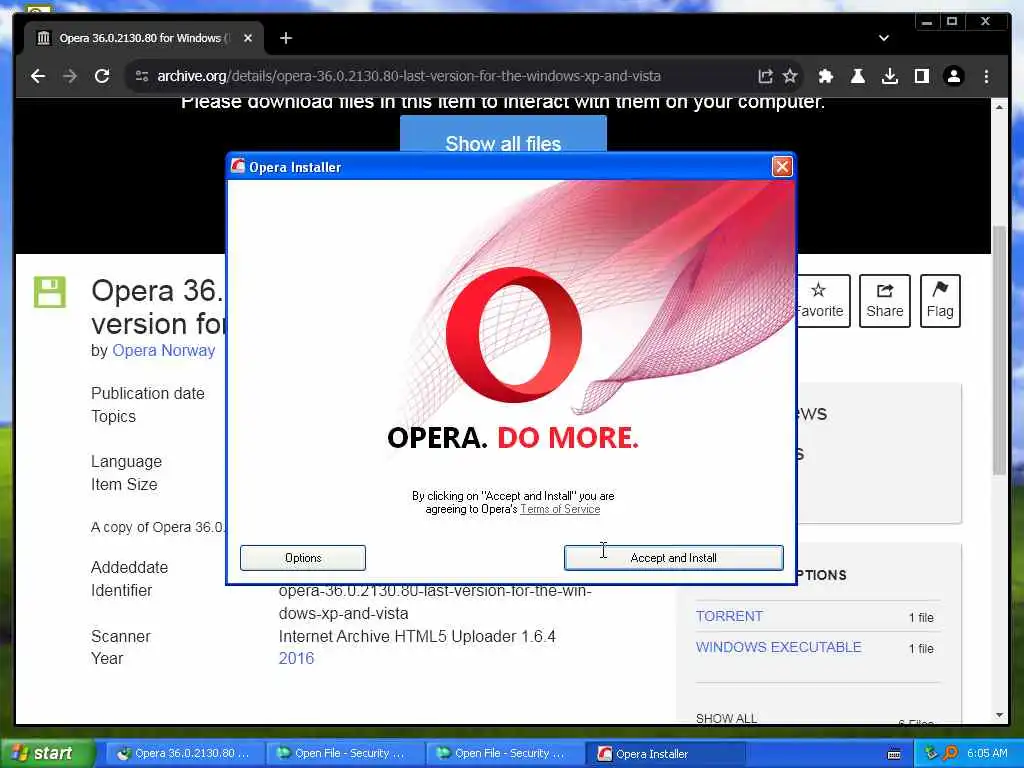The width and height of the screenshot is (1024, 768).
Task: Switch to Opera Installer taskbar item
Action: (665, 753)
